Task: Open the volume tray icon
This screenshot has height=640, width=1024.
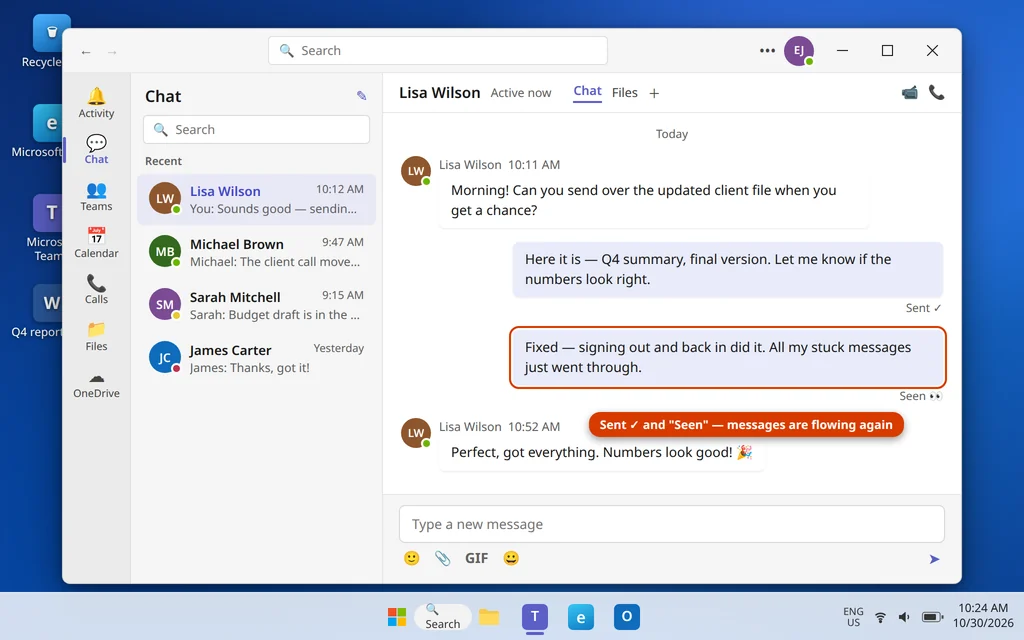Action: pyautogui.click(x=904, y=617)
